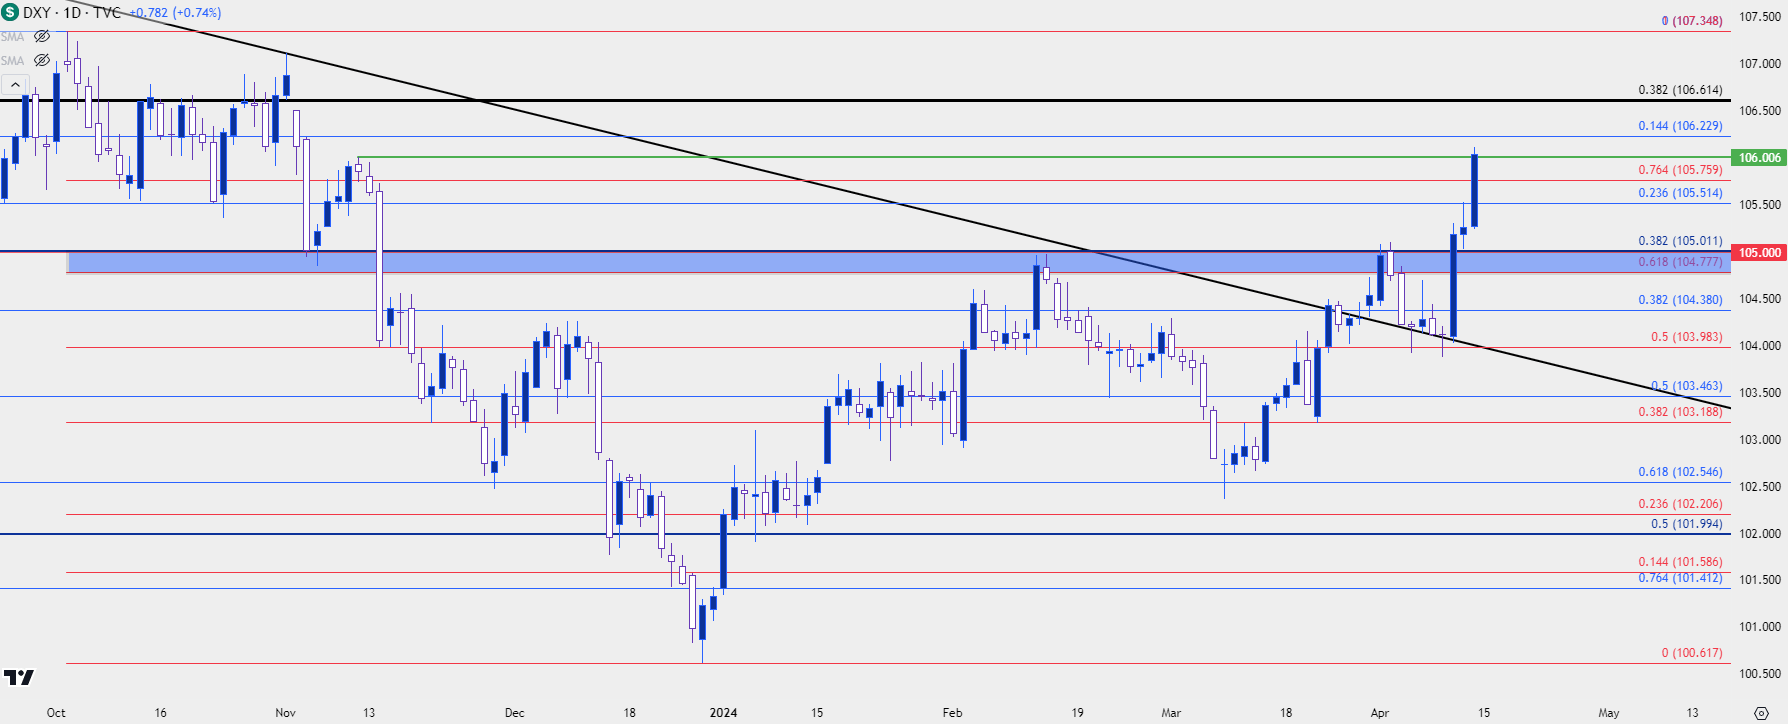Click the Oct label on time axis

56,713
